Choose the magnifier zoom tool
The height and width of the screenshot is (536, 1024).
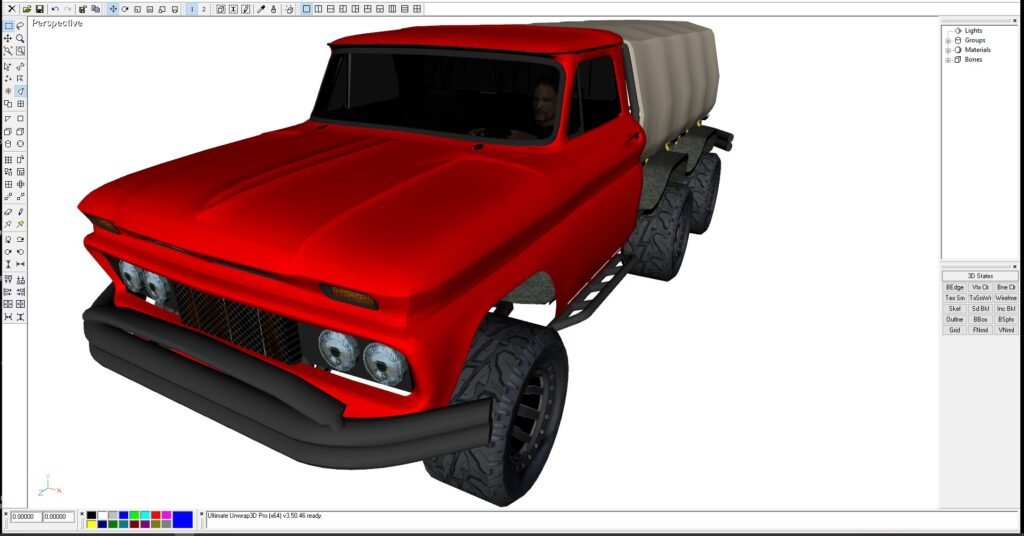(20, 38)
